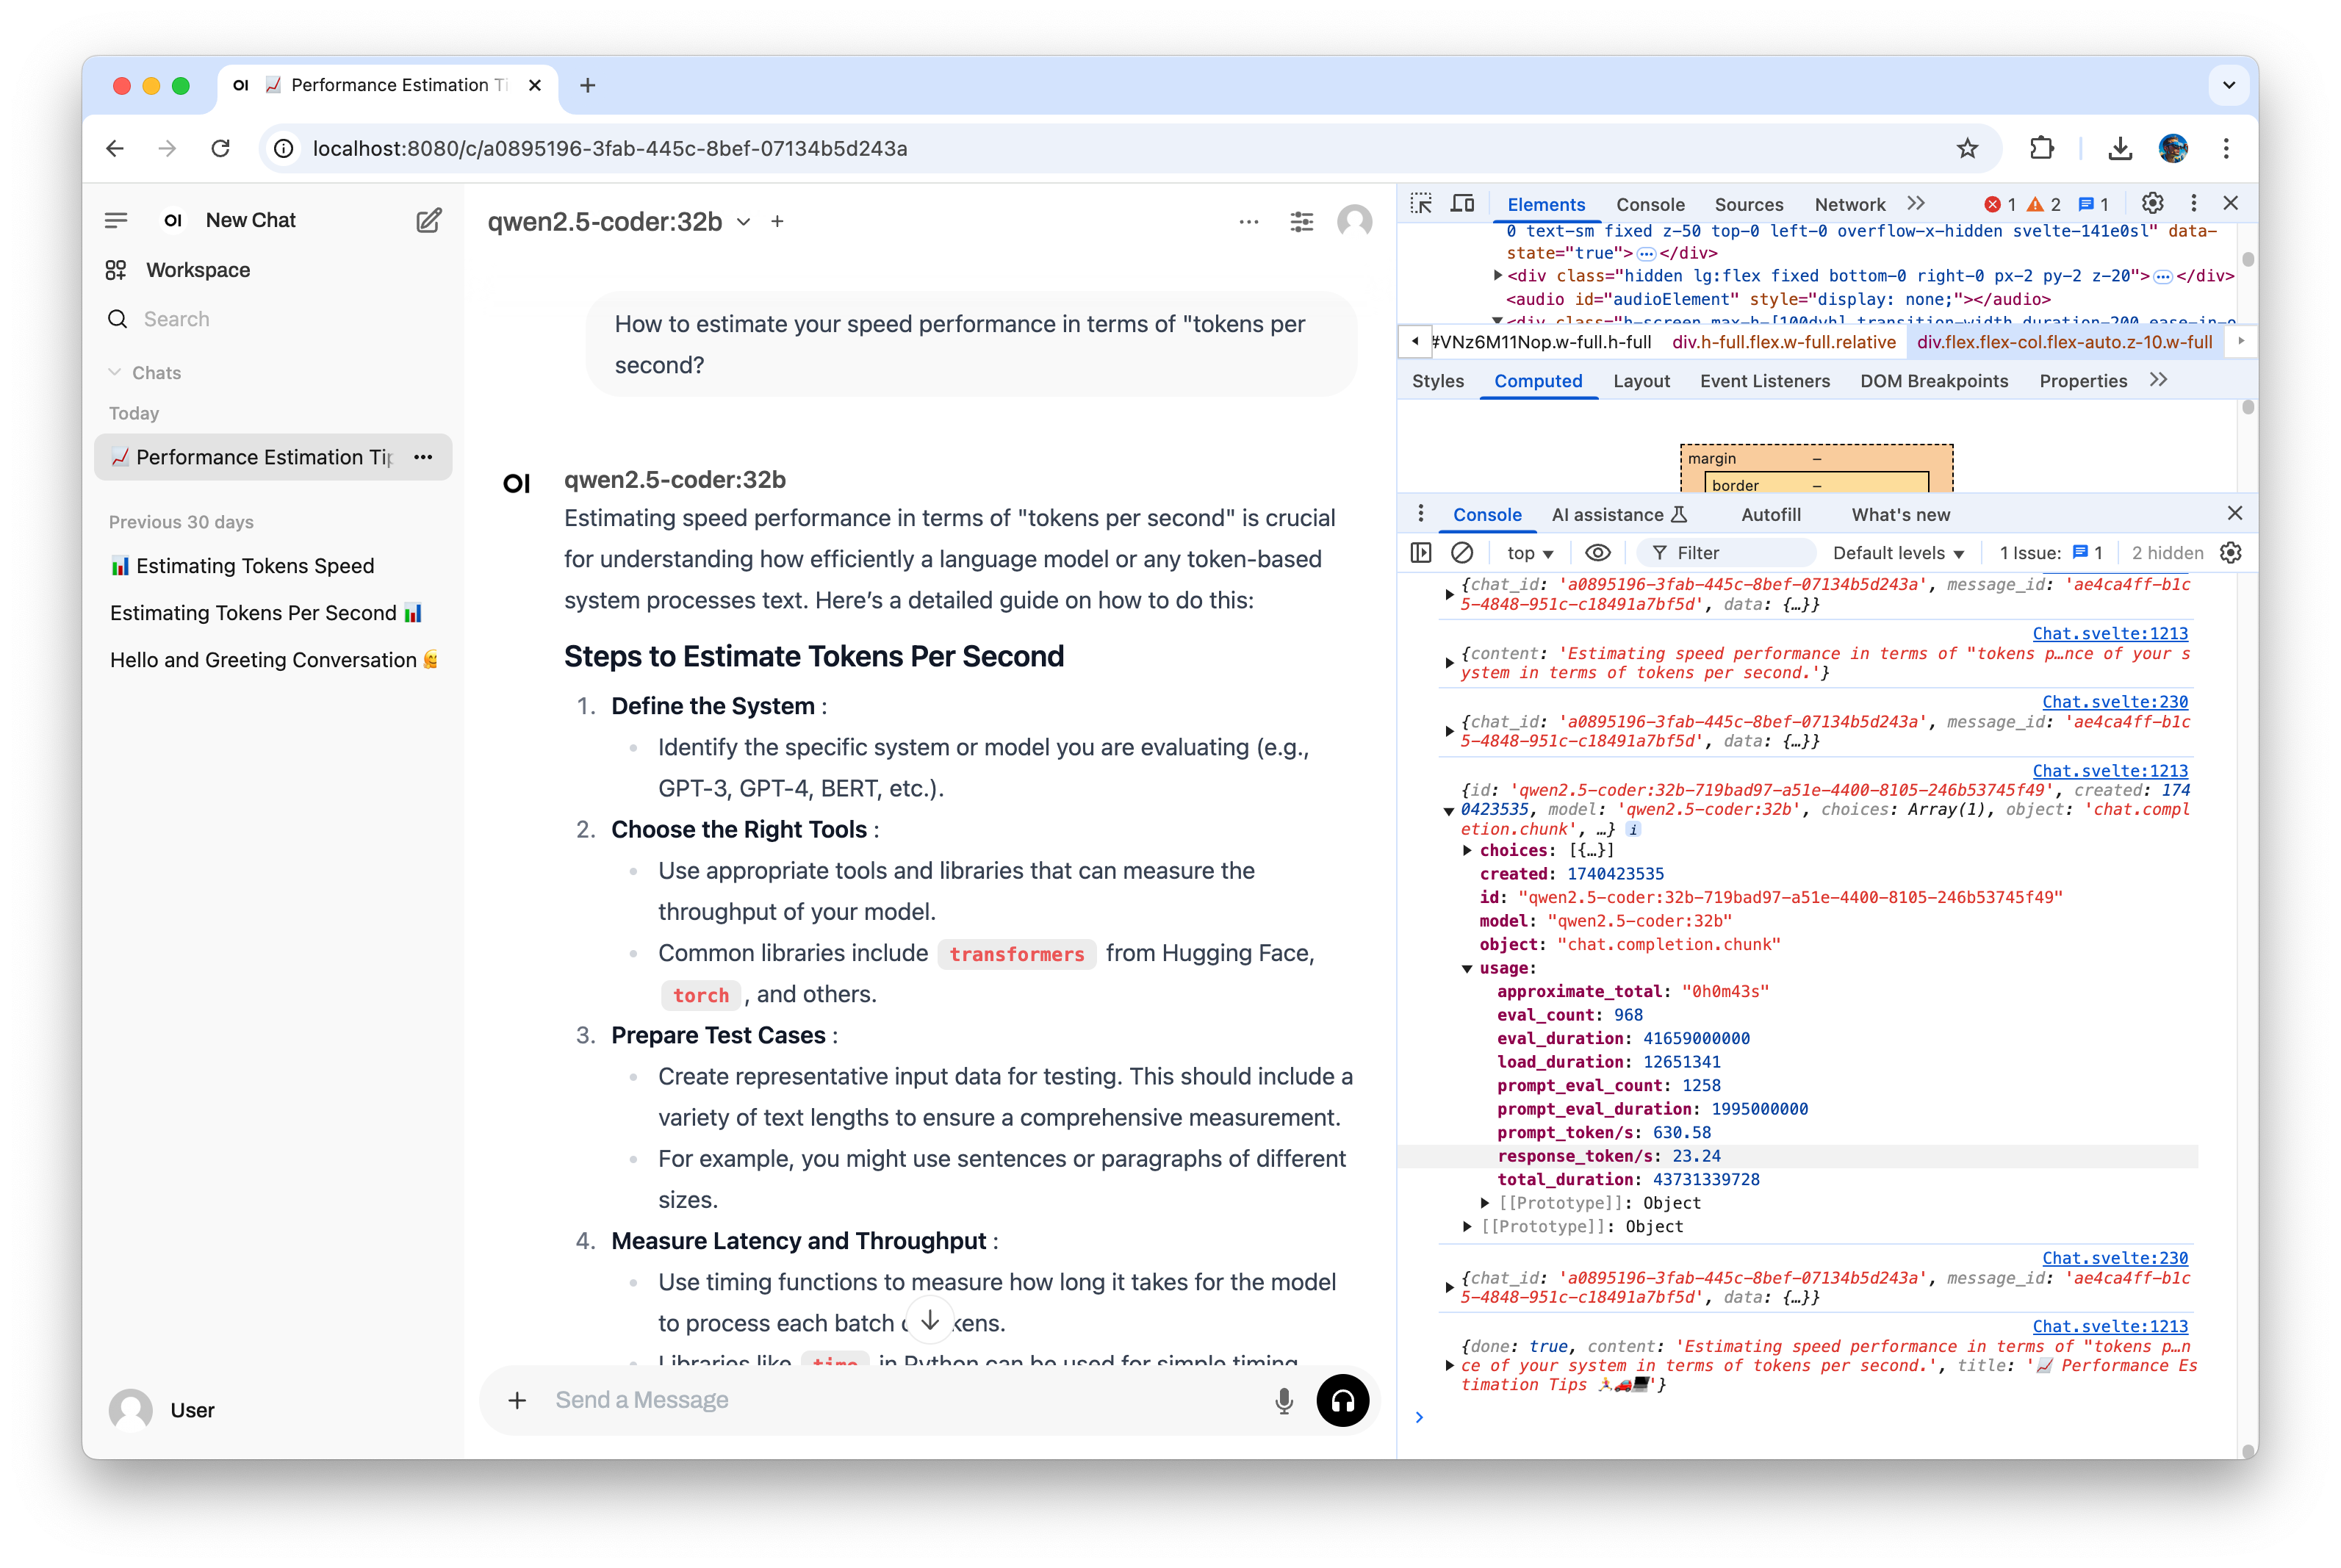
Task: Toggle the device emulation toolbar
Action: click(x=1463, y=203)
